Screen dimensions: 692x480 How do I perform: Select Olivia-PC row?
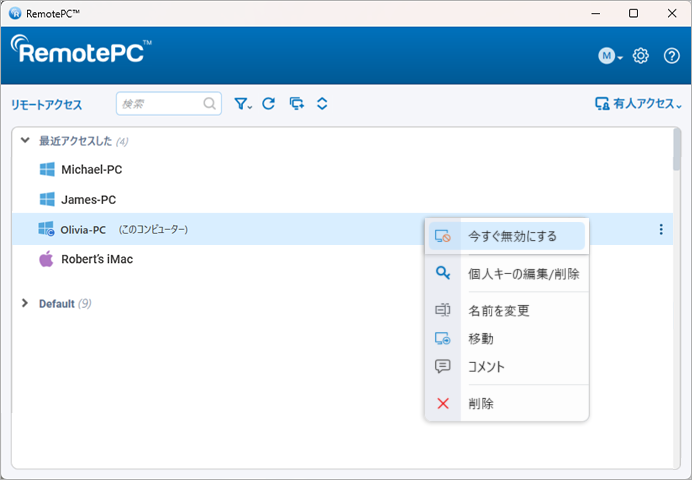coord(342,229)
